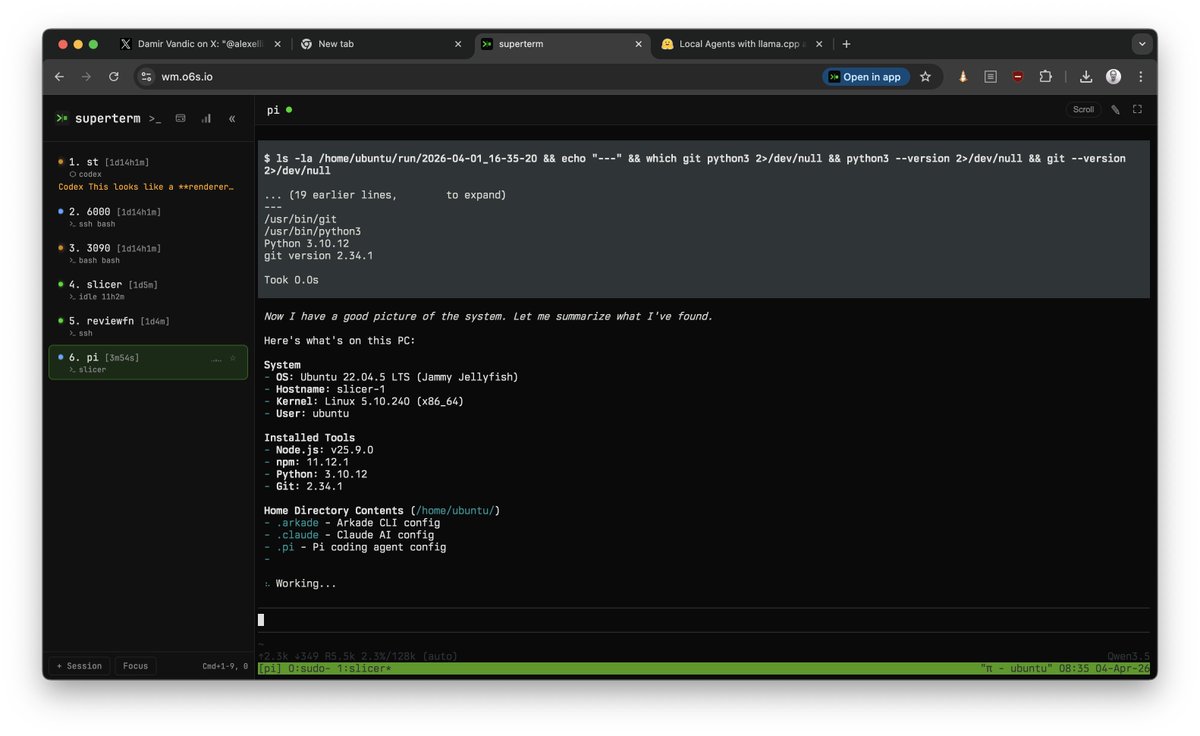Image resolution: width=1200 pixels, height=736 pixels.
Task: Close the superterm browser tab
Action: tap(639, 44)
